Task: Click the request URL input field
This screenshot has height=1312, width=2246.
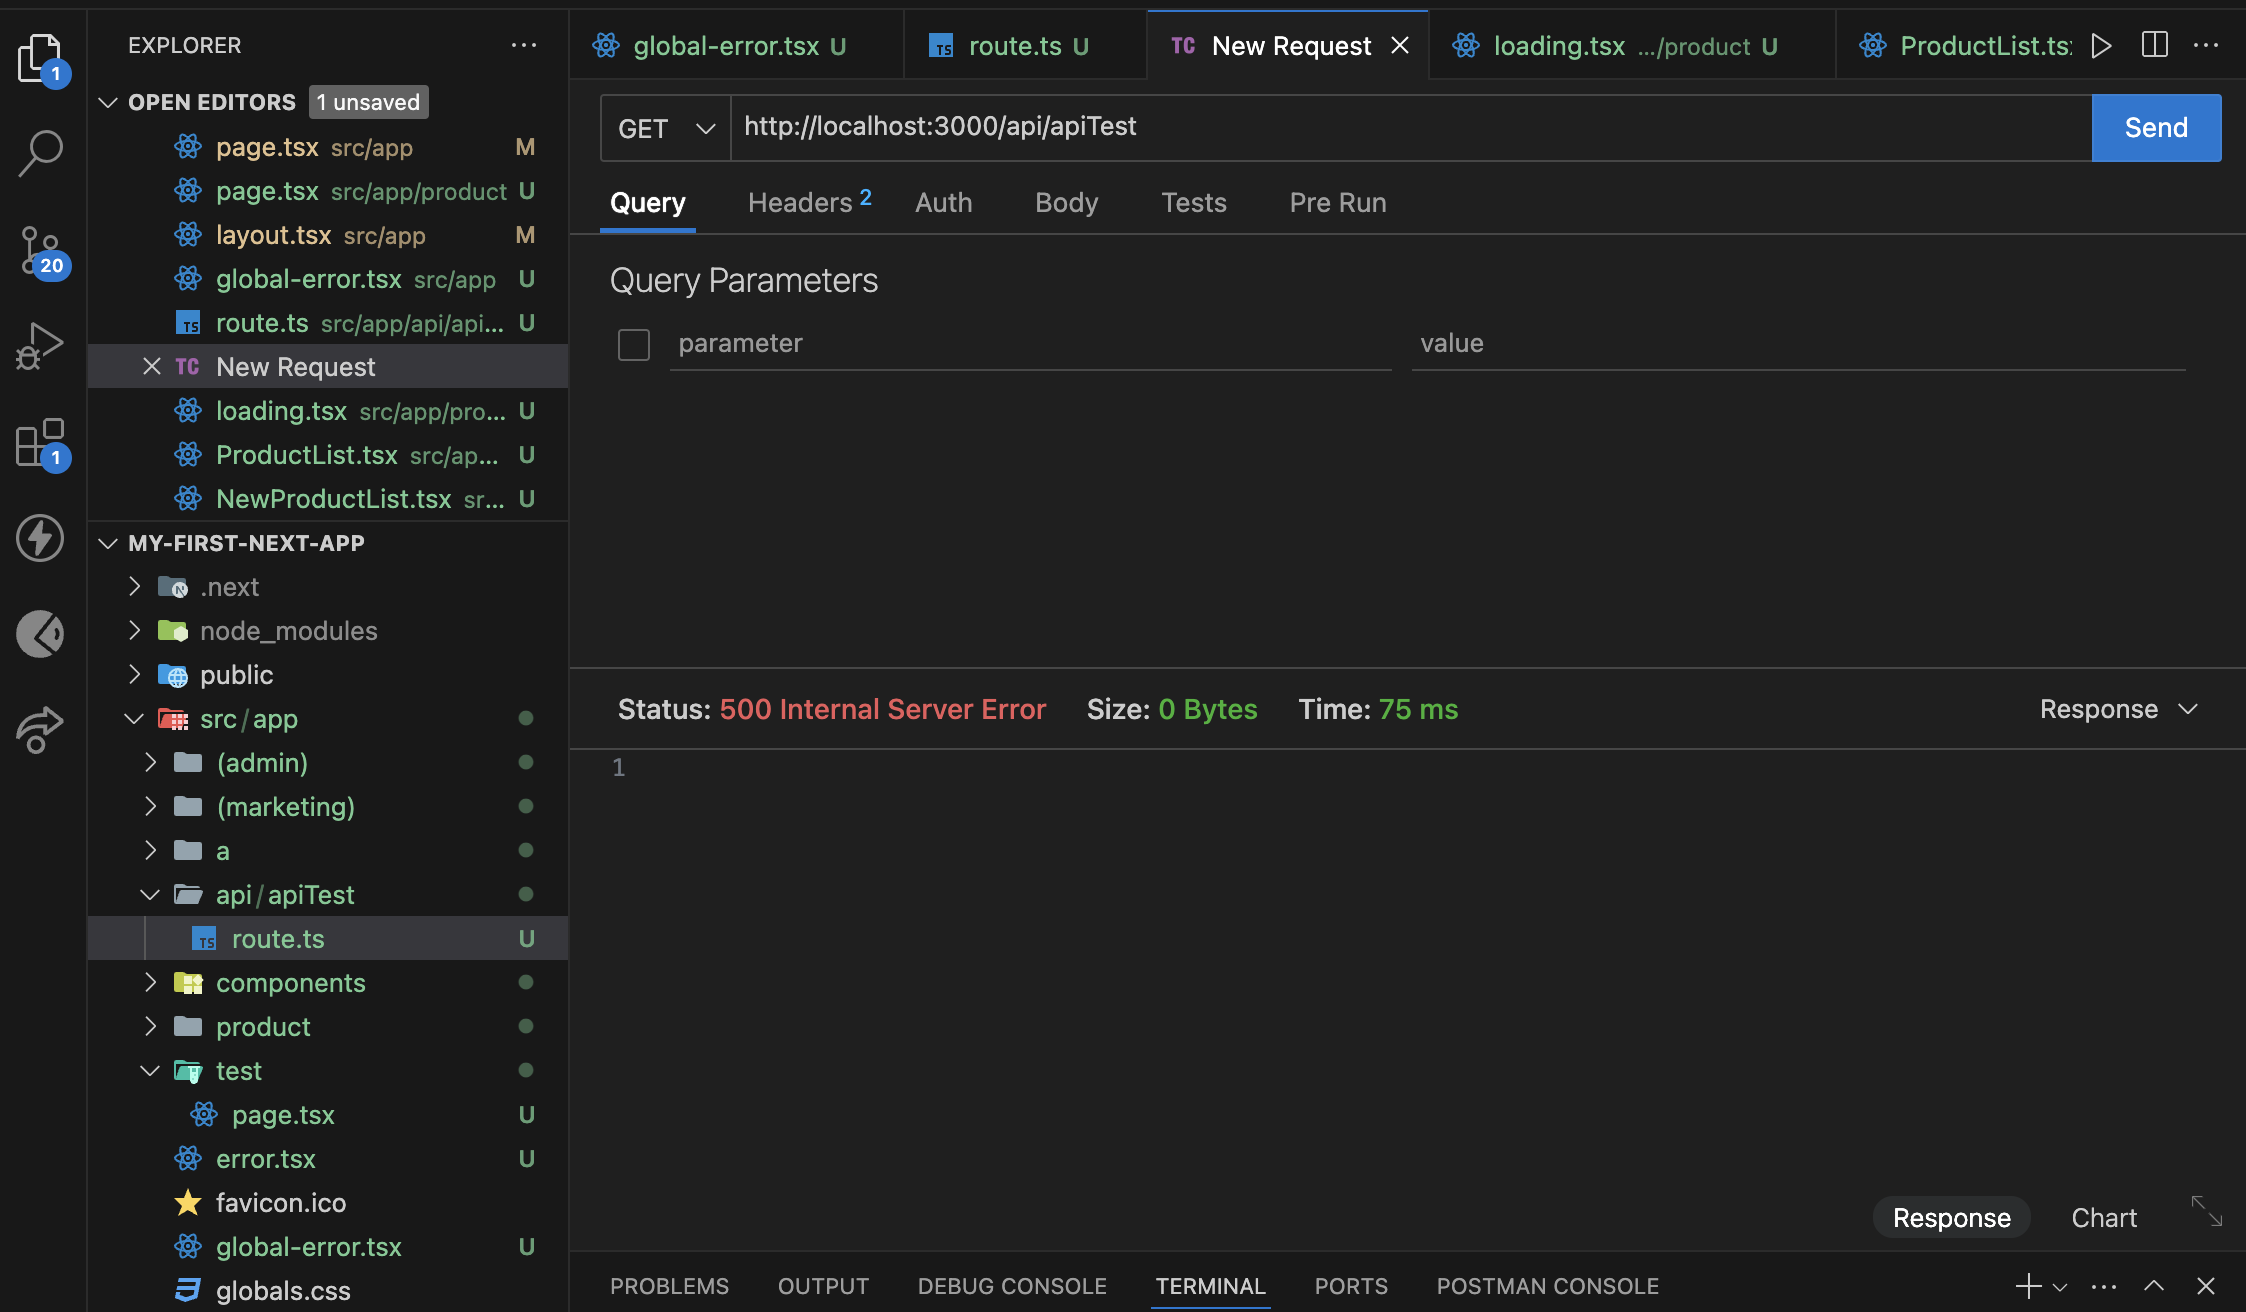Action: tap(1410, 127)
